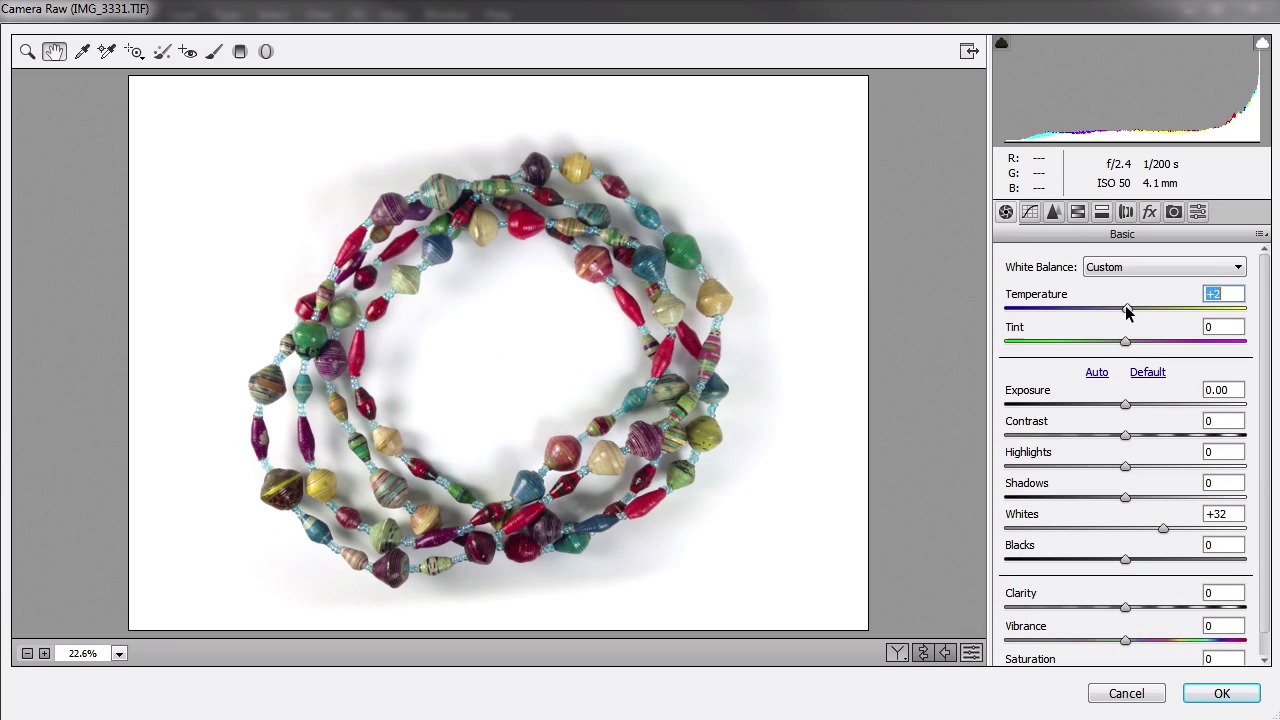This screenshot has height=720, width=1280.
Task: Click the Shadows slider handle
Action: (1125, 498)
